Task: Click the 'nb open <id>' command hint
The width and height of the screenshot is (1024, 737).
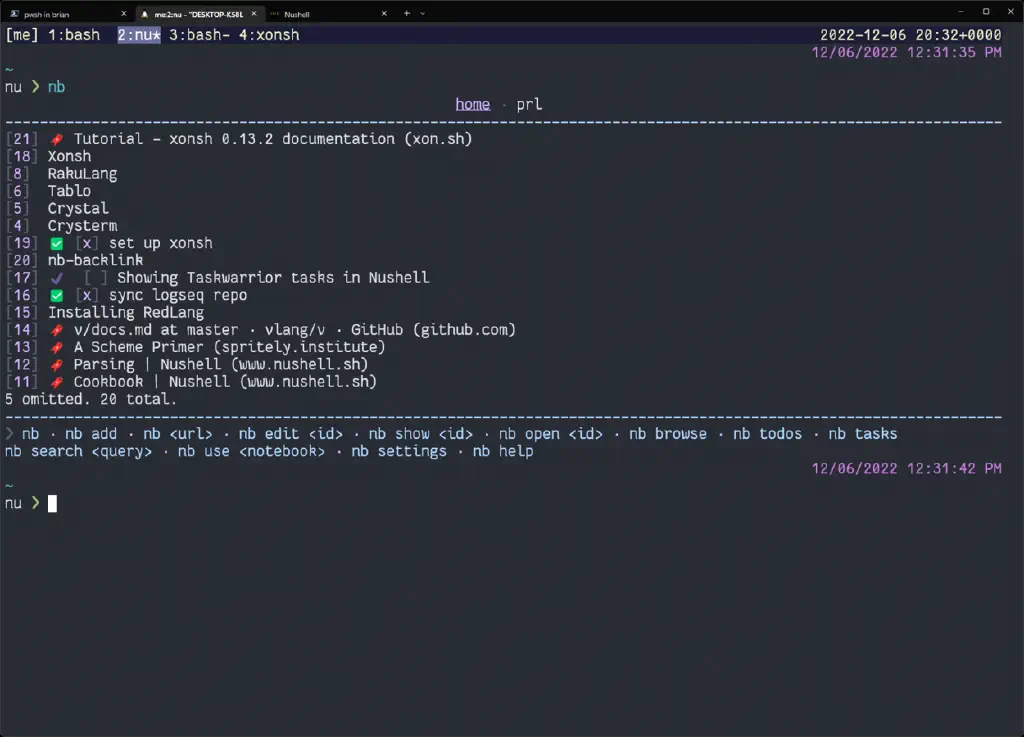Action: [x=551, y=434]
